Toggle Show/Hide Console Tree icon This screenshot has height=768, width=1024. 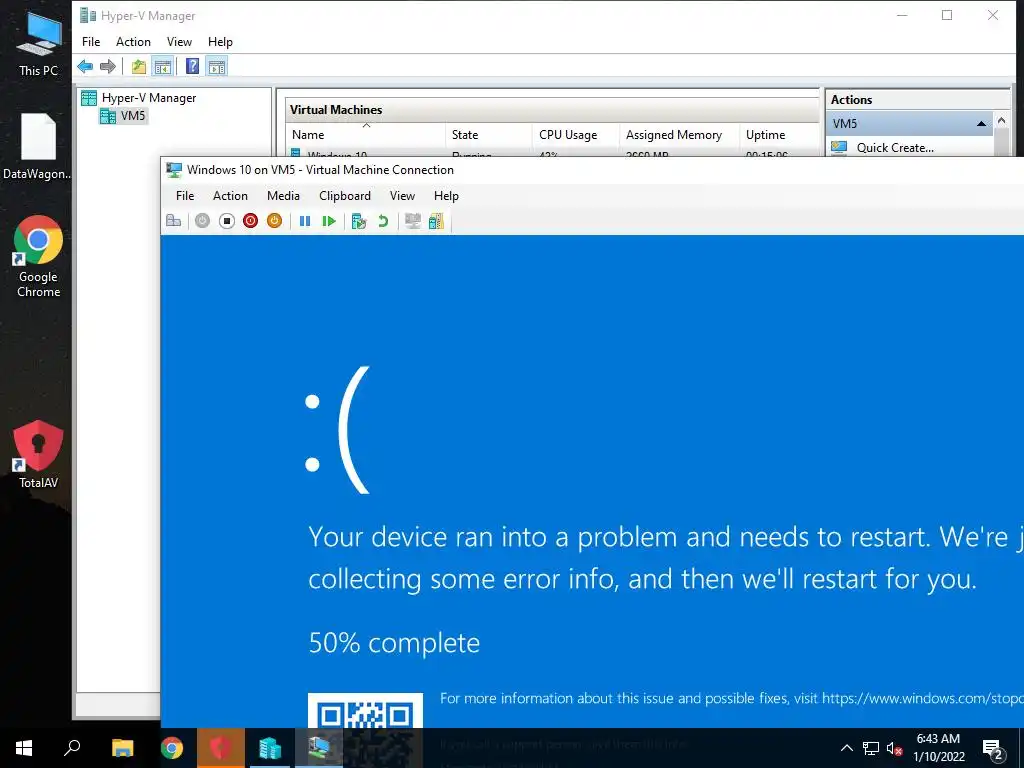coord(163,67)
